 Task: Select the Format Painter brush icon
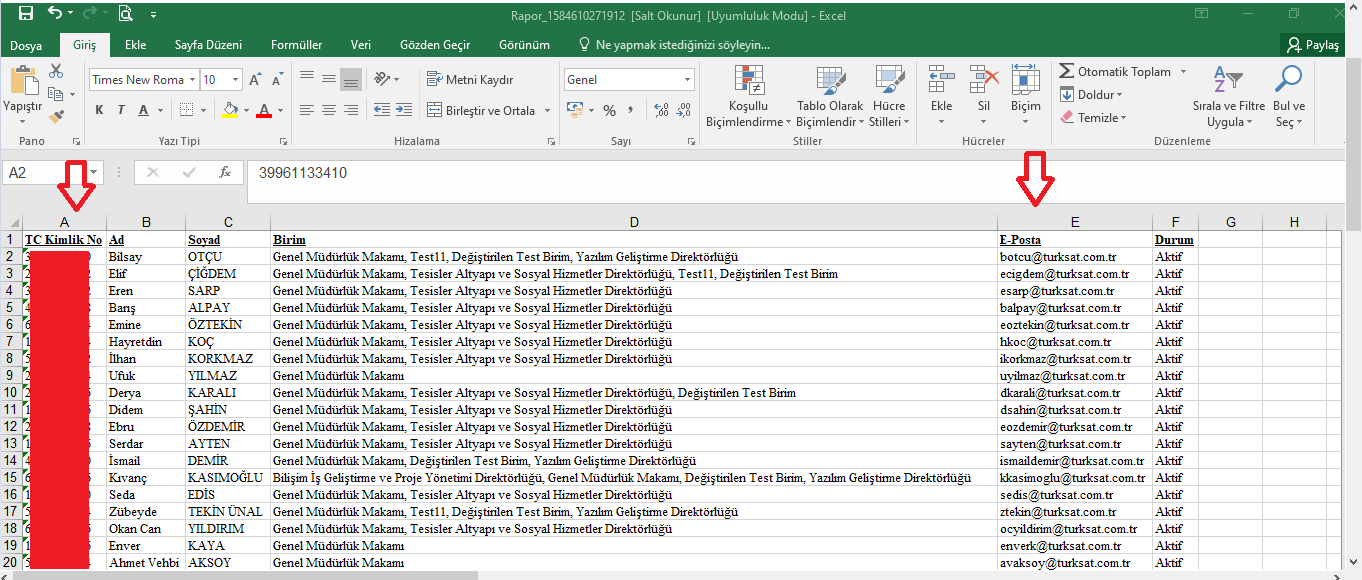[56, 117]
